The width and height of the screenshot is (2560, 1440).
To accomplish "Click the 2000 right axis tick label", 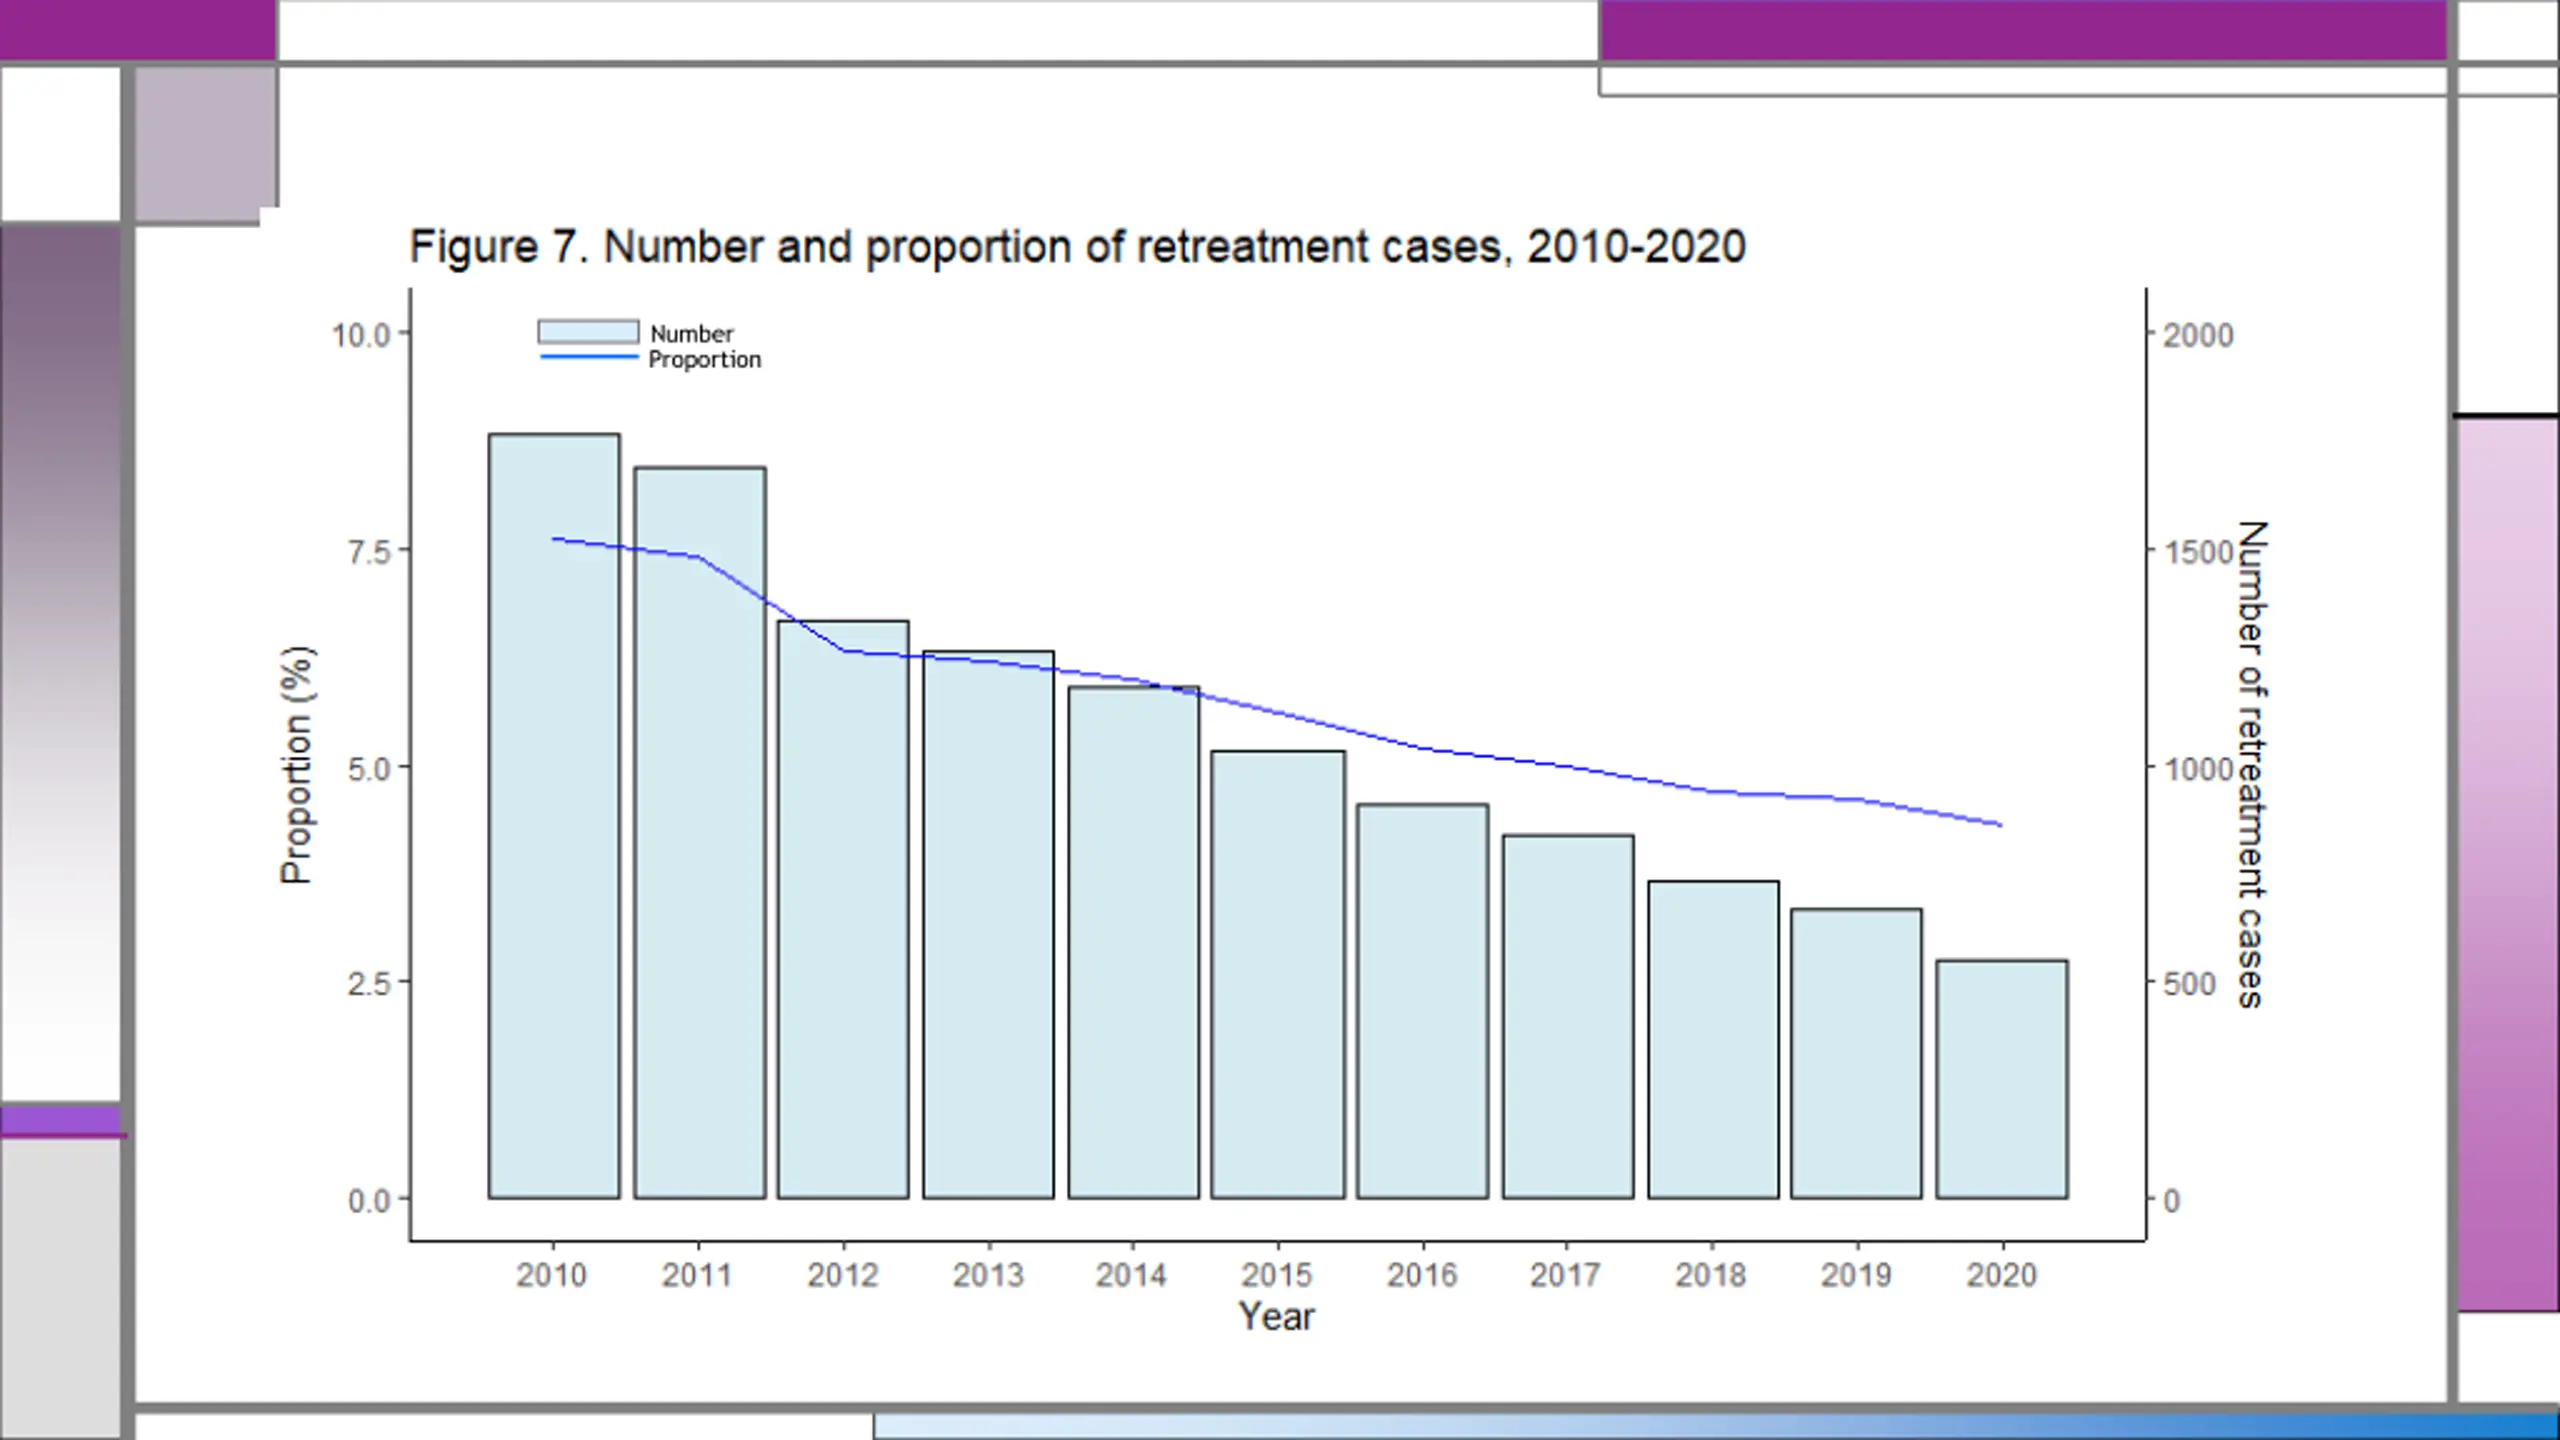I will point(2199,335).
